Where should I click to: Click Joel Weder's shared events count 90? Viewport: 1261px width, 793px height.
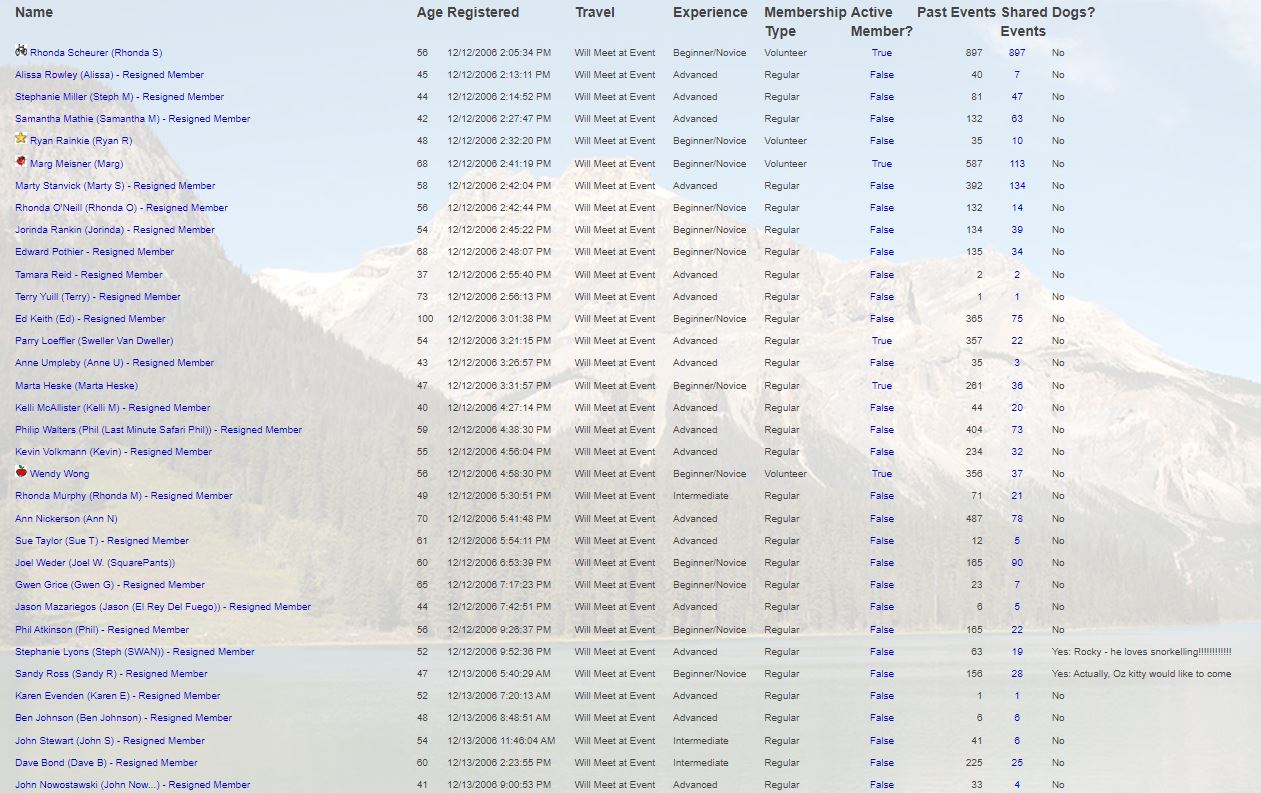tap(1016, 563)
